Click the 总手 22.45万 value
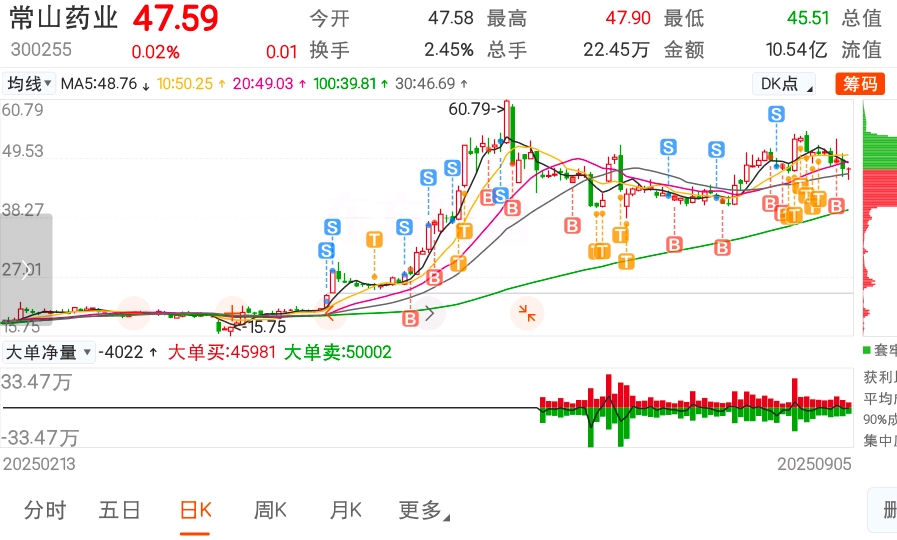 (x=616, y=50)
